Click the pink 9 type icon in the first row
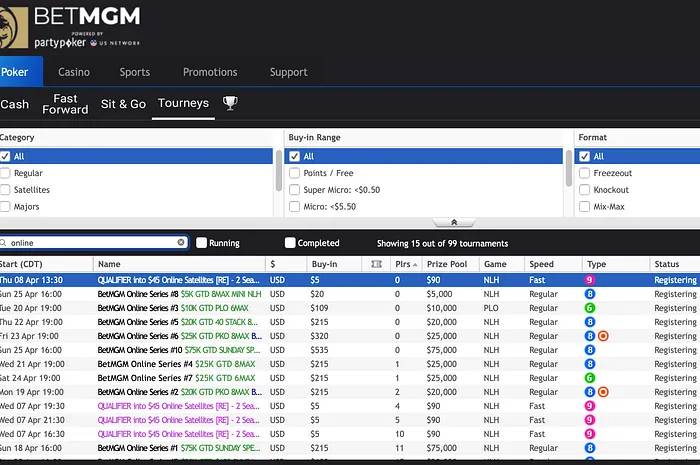This screenshot has width=700, height=465. pos(590,280)
